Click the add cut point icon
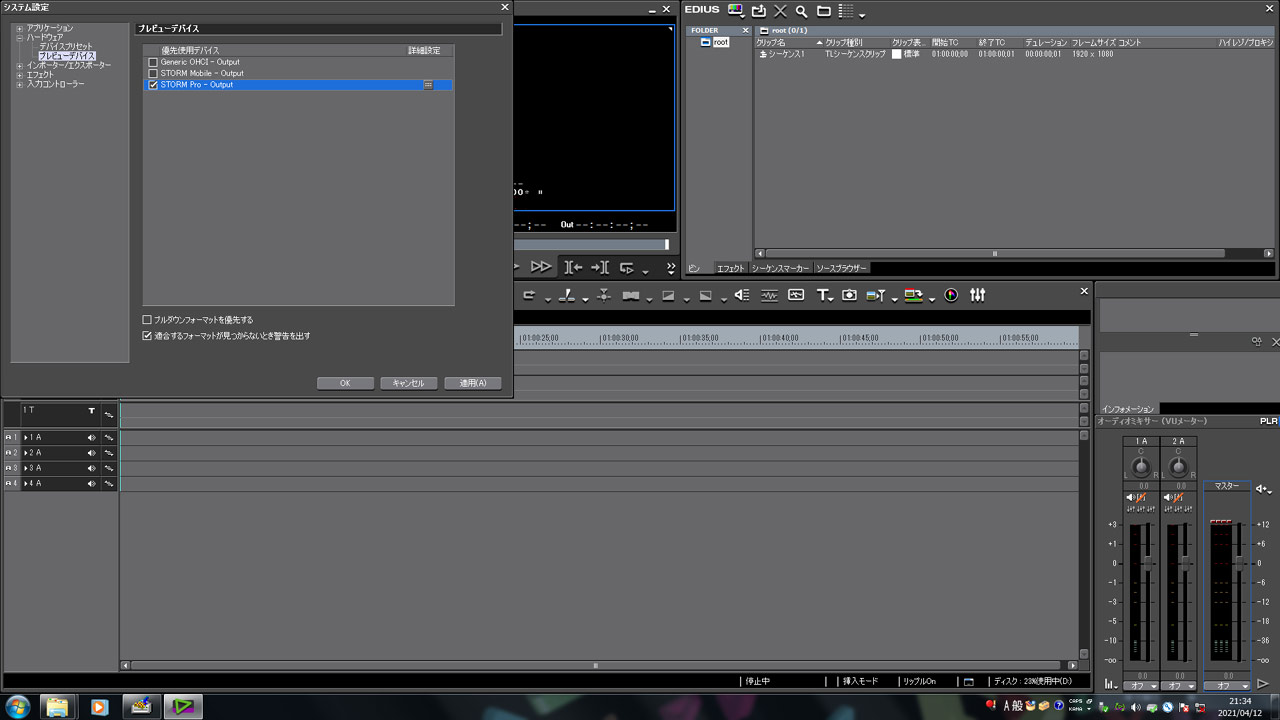 pos(566,295)
